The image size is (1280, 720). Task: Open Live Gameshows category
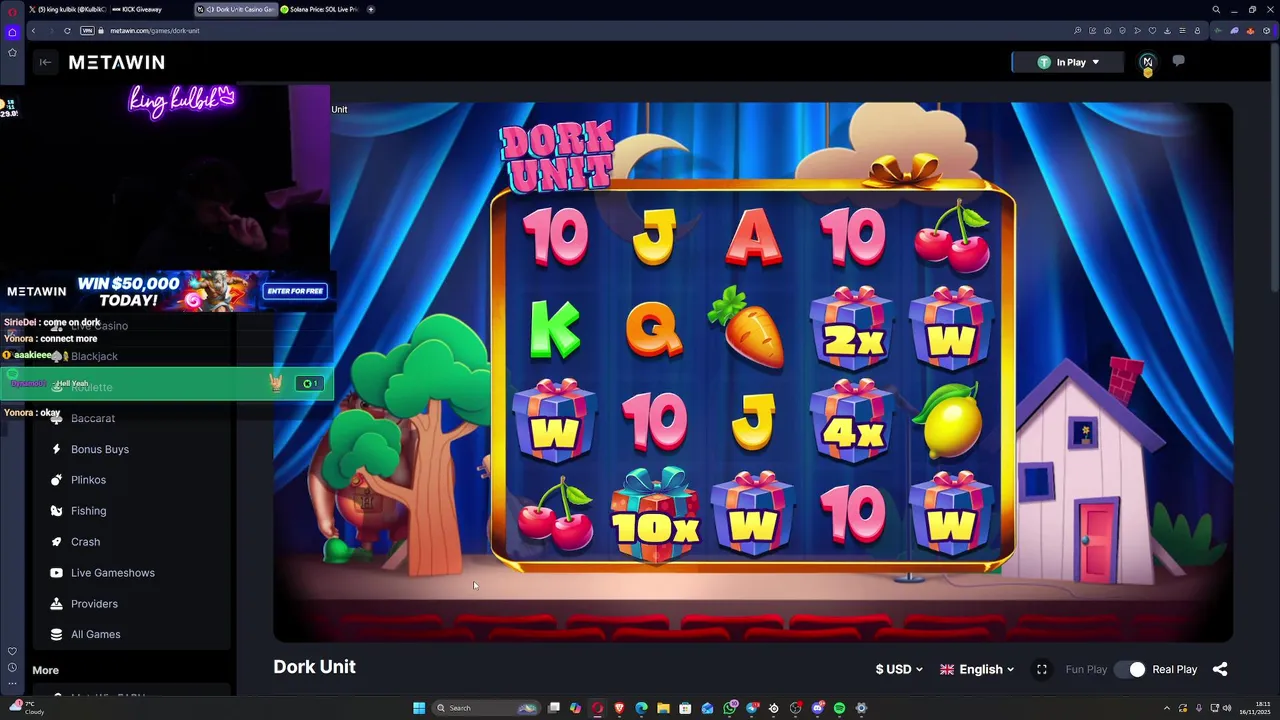[x=112, y=573]
